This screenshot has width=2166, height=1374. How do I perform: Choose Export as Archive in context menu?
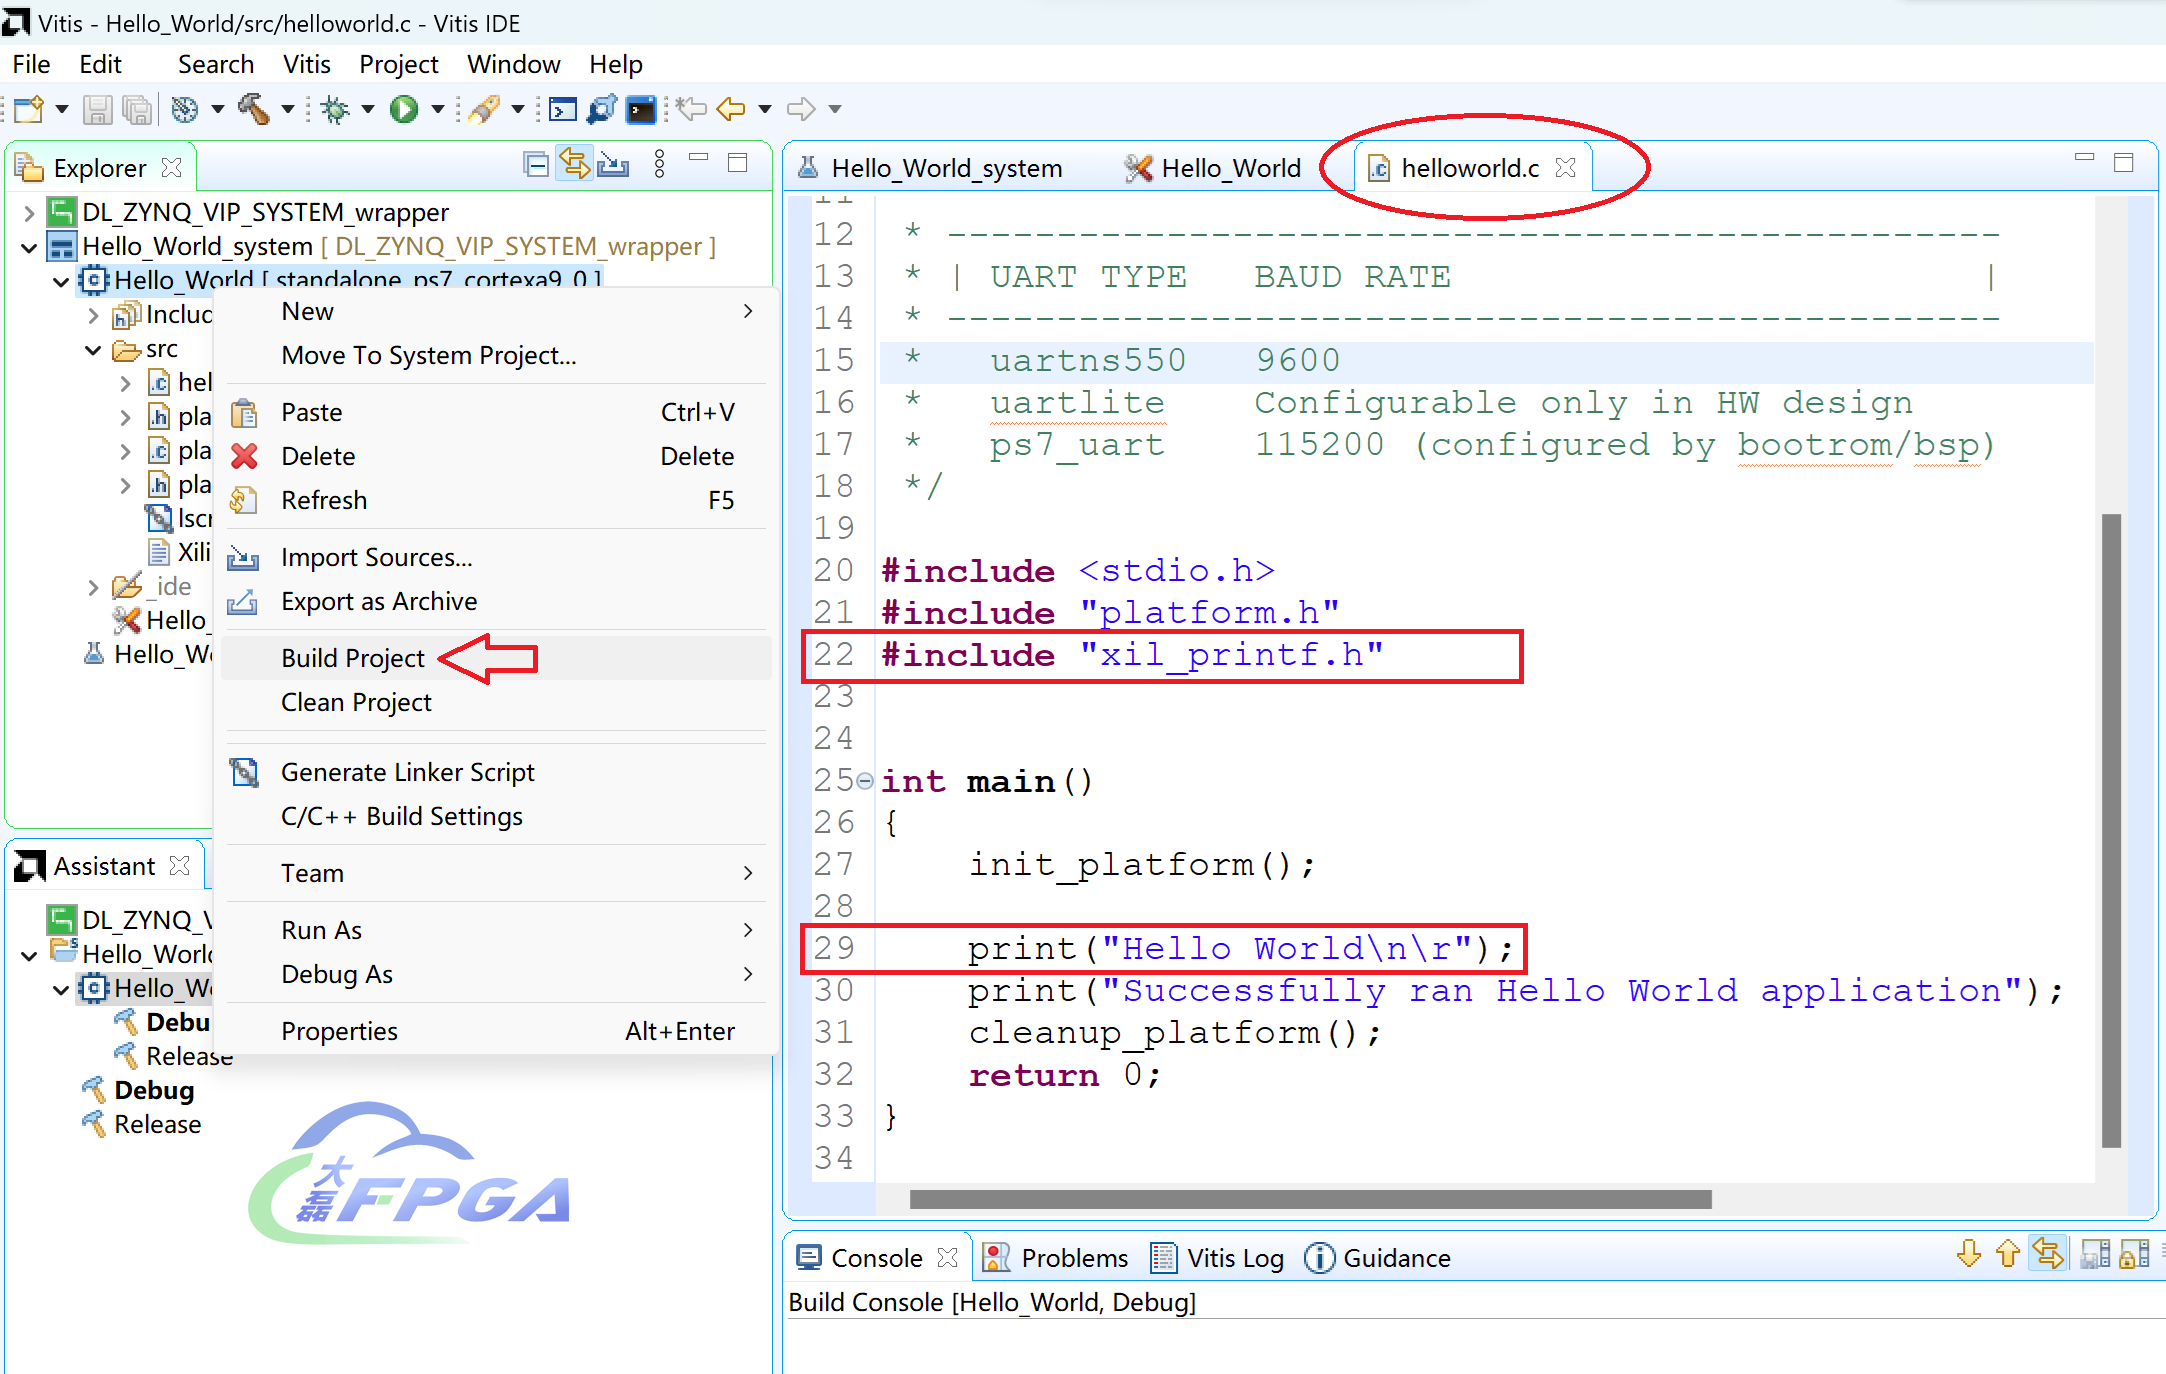(x=496, y=601)
